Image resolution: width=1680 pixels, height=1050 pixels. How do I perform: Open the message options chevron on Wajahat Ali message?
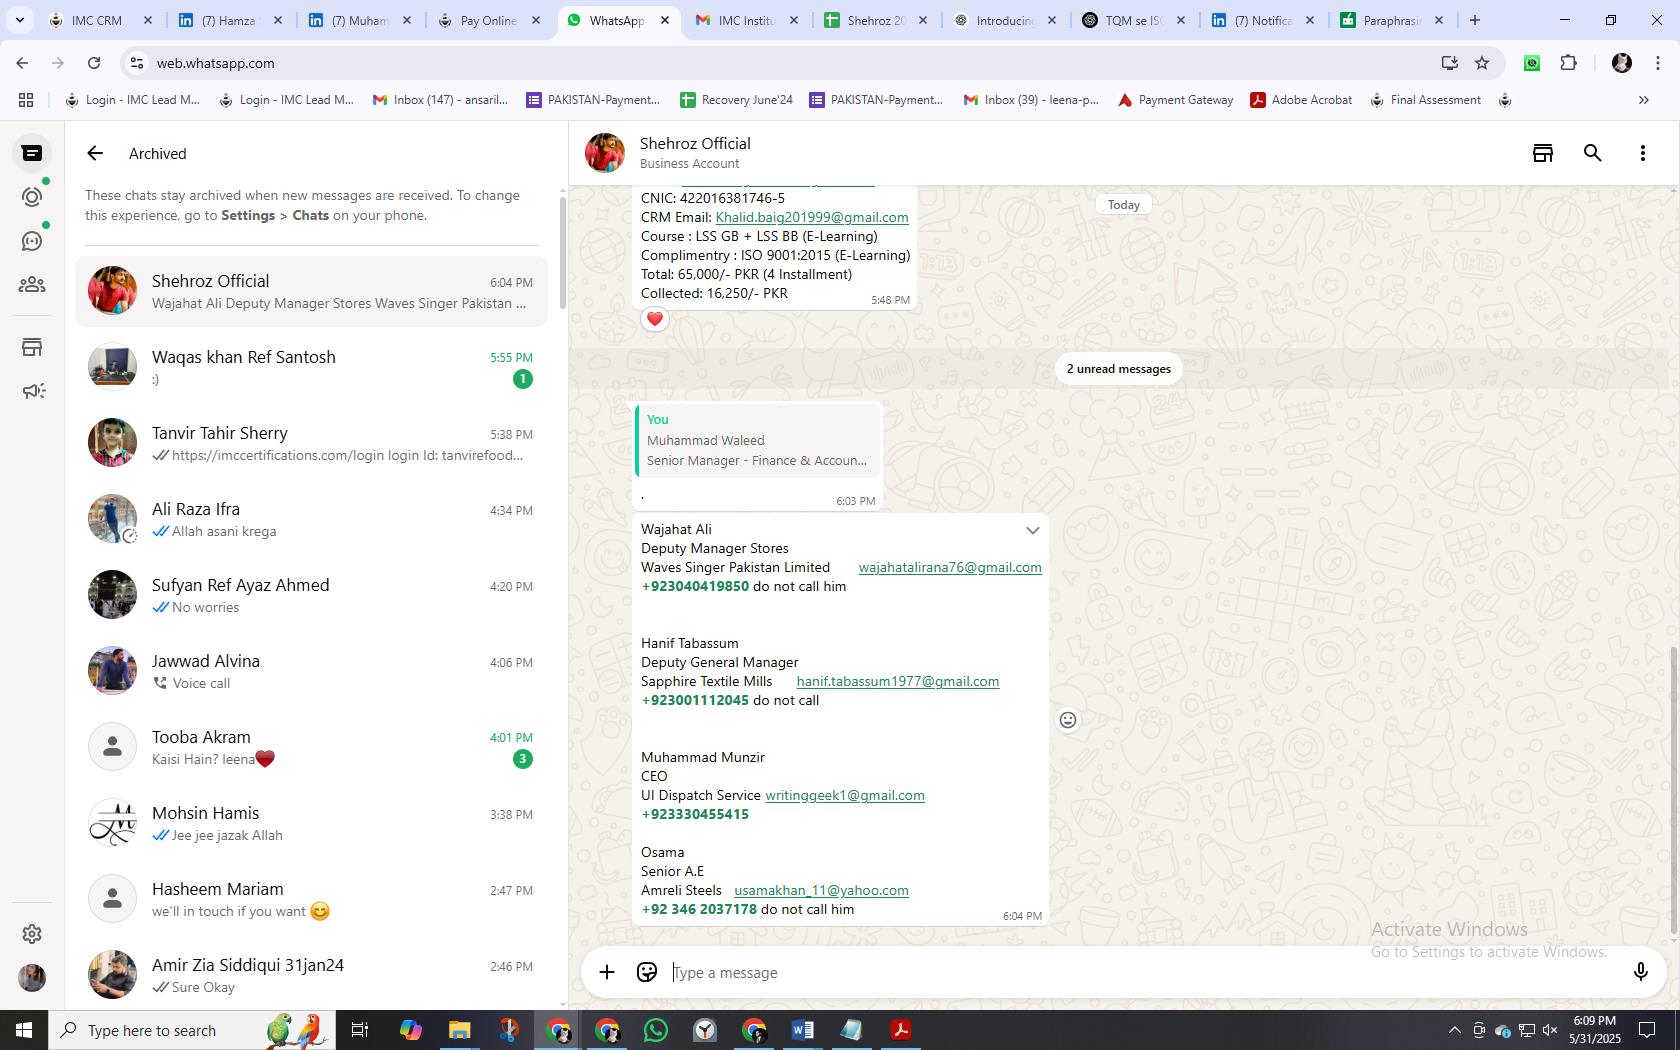pos(1032,530)
